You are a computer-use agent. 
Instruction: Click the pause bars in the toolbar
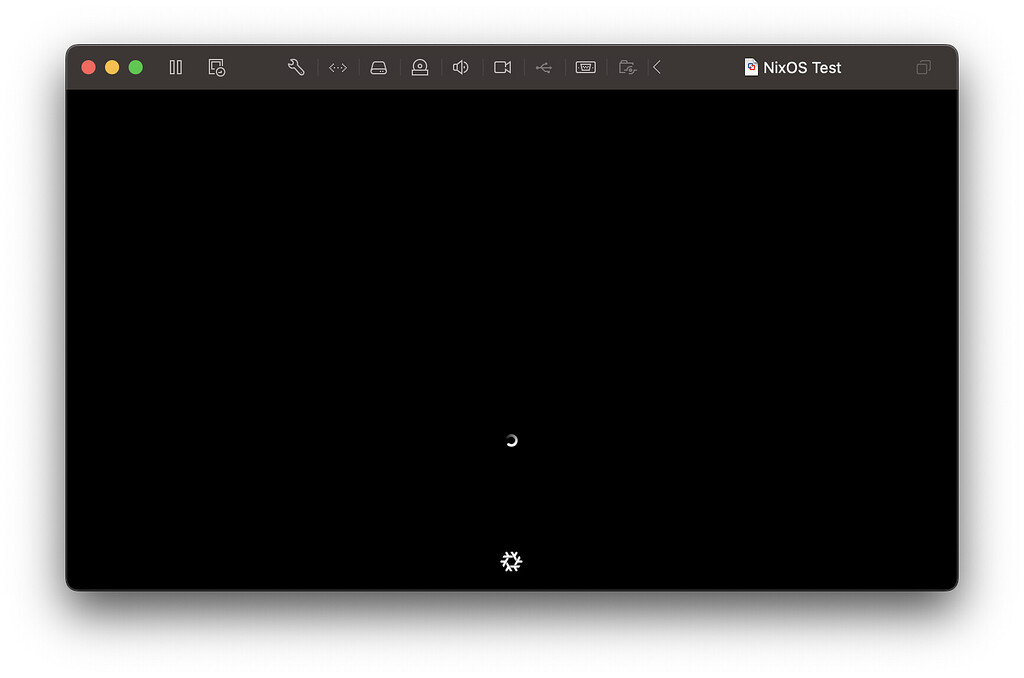point(175,67)
